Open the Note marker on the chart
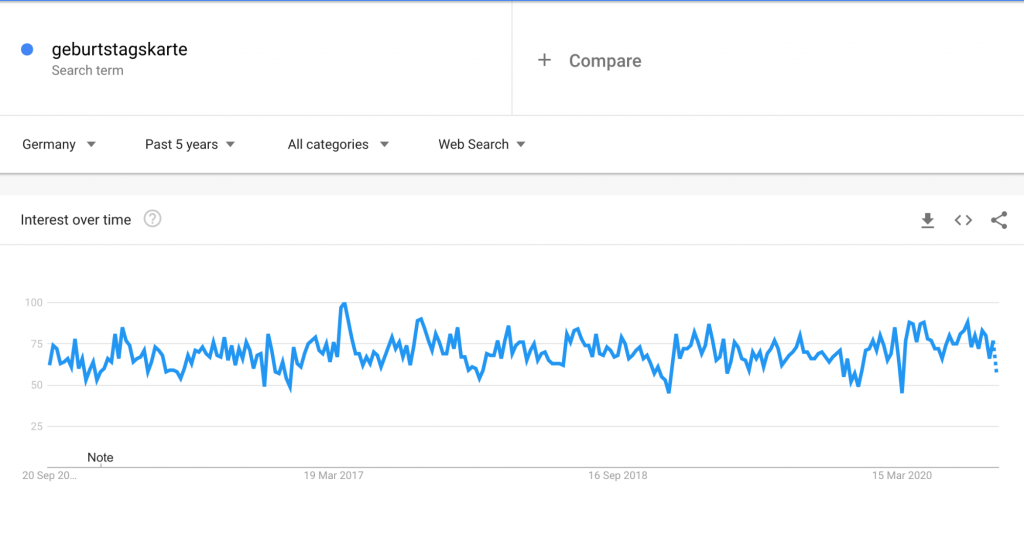The width and height of the screenshot is (1024, 543). (x=101, y=457)
